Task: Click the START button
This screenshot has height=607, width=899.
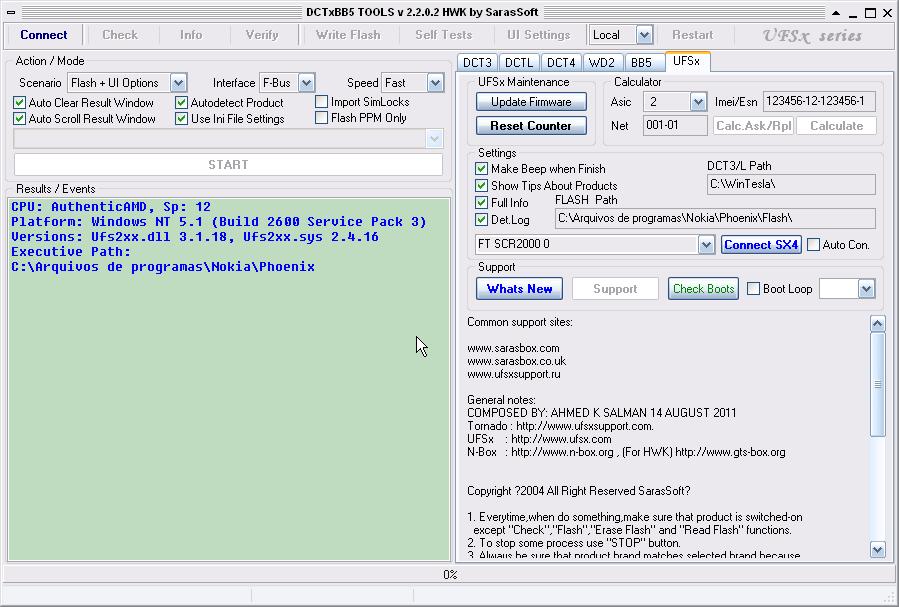Action: [x=228, y=165]
